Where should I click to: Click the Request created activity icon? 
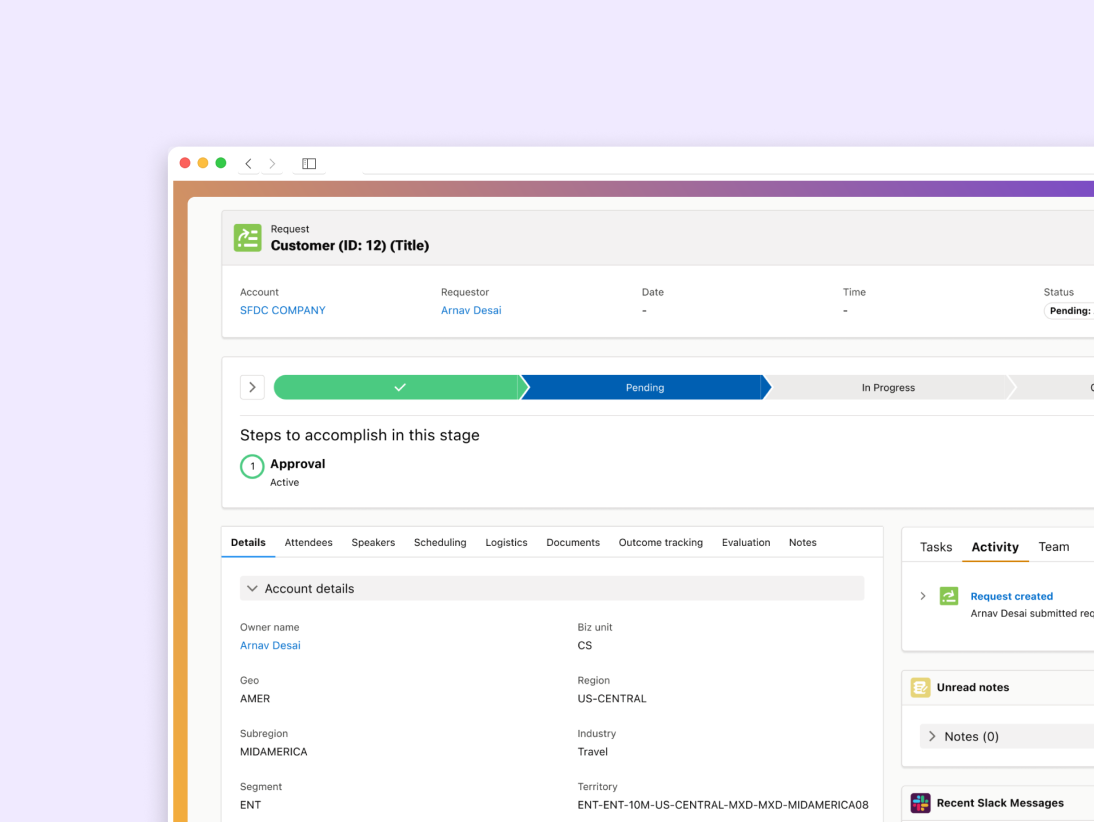click(x=949, y=596)
